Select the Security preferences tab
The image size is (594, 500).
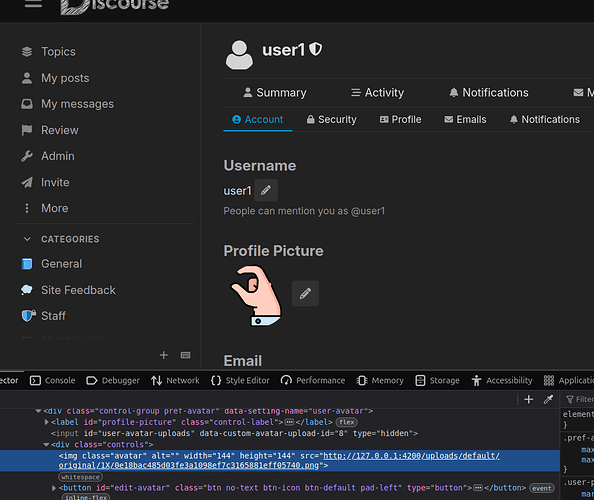[331, 119]
